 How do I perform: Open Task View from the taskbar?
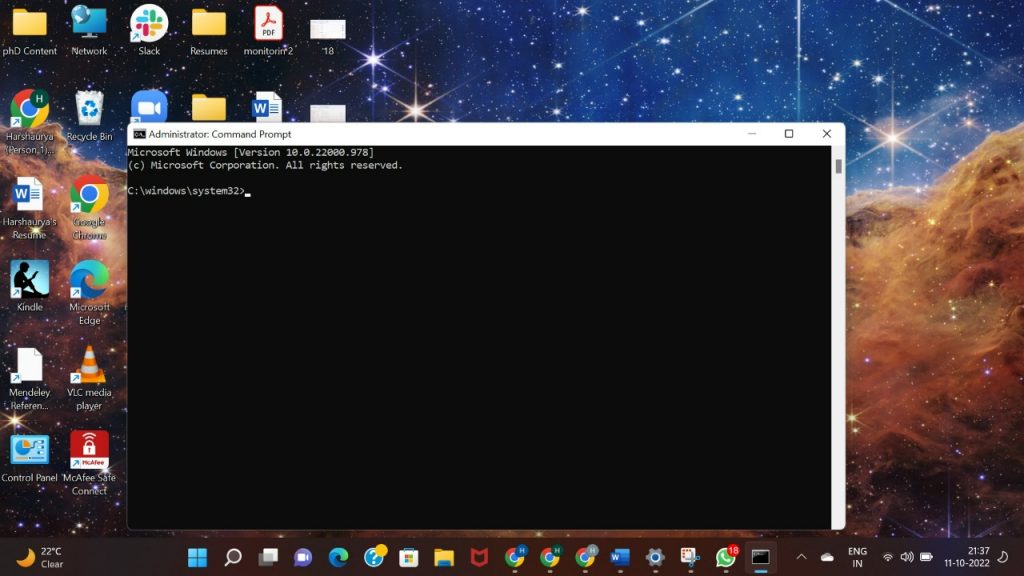point(268,557)
